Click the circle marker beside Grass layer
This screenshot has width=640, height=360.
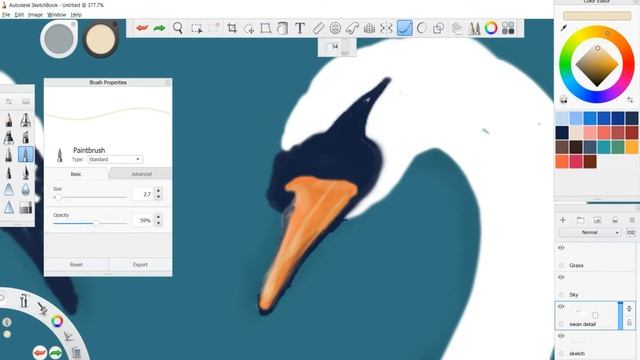[561, 266]
